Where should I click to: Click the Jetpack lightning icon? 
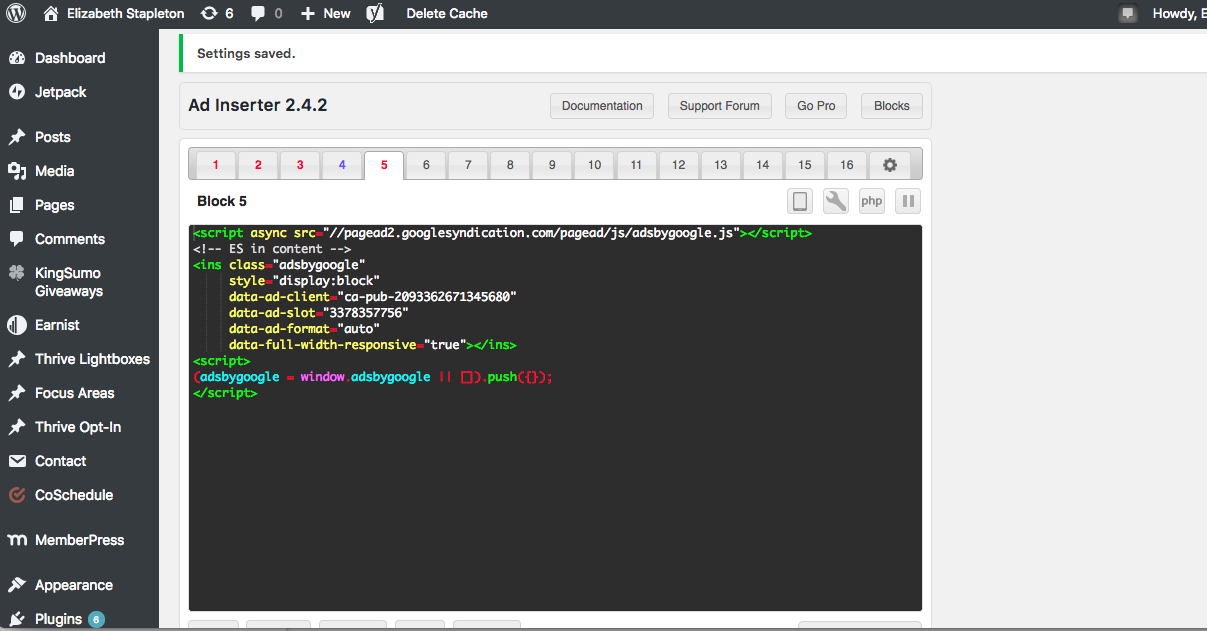tap(17, 92)
